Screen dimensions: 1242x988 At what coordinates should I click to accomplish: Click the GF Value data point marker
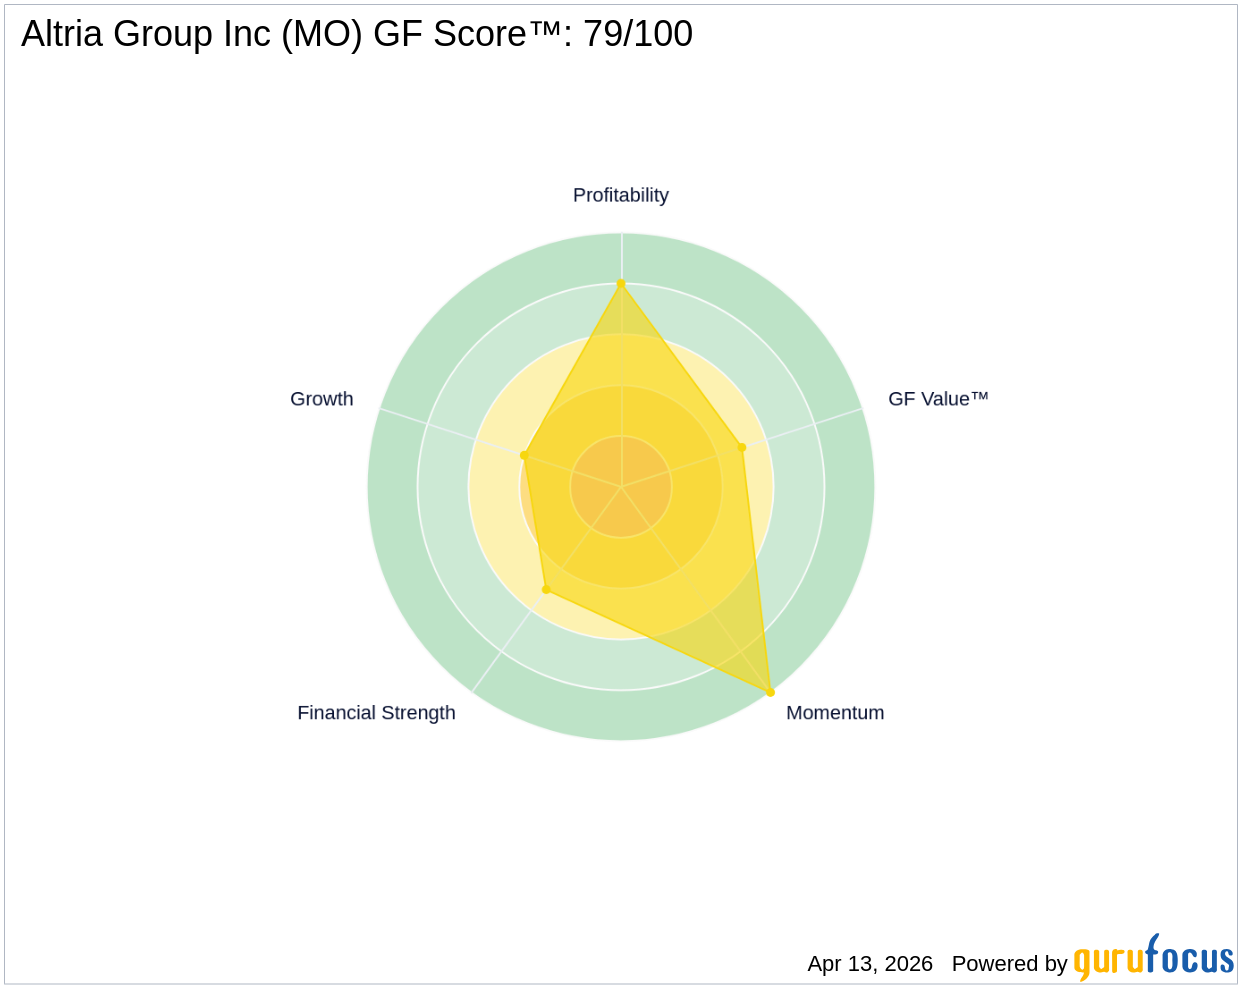click(x=742, y=447)
